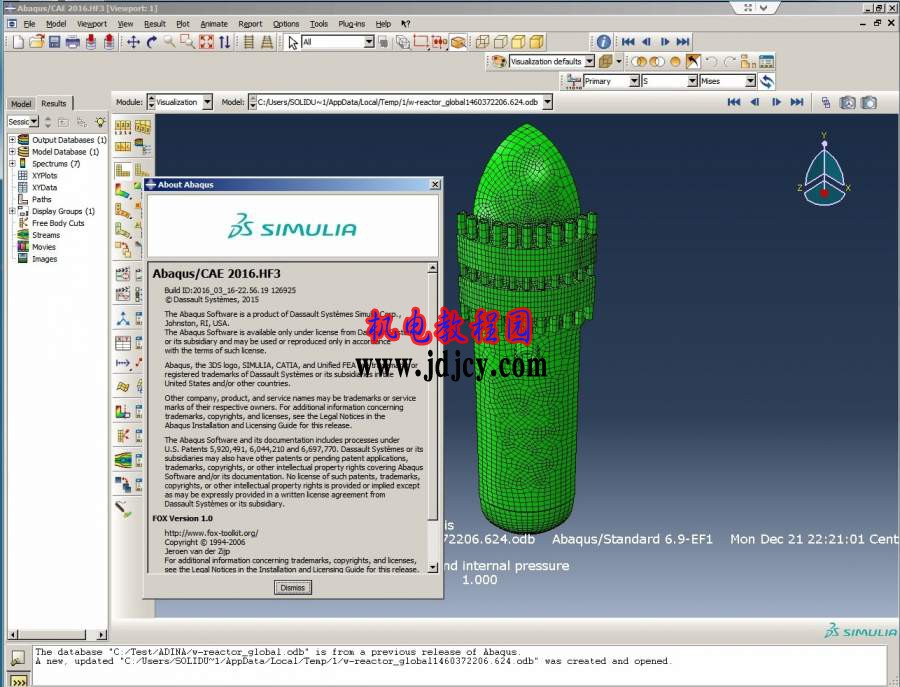
Task: Switch to the Model tab
Action: (x=21, y=103)
